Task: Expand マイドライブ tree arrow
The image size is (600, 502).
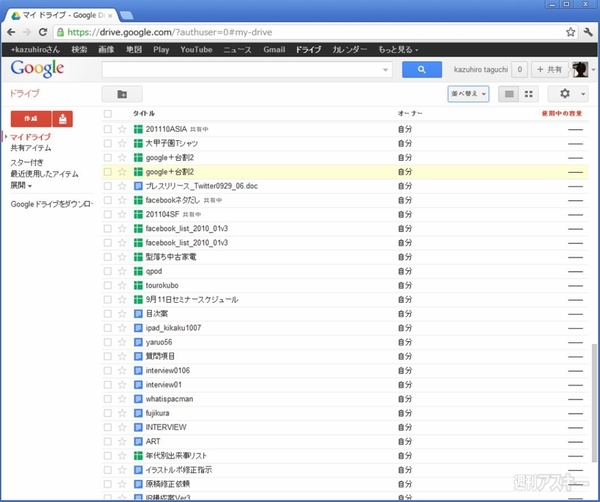Action: [6, 137]
